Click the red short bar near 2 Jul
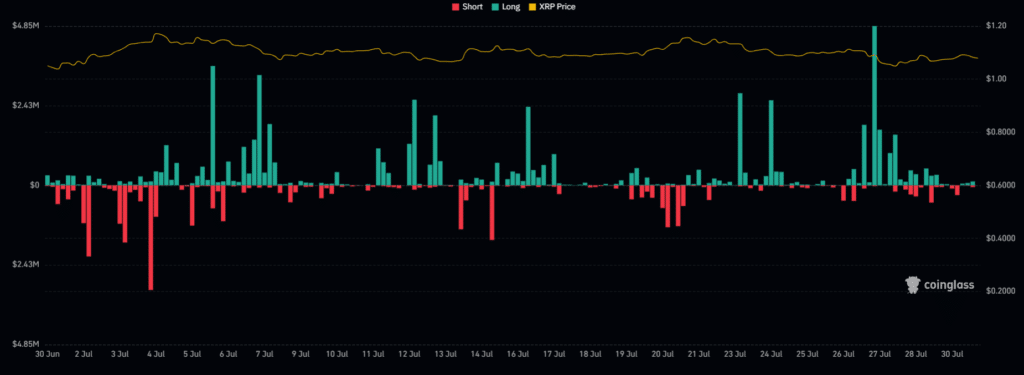 click(89, 221)
